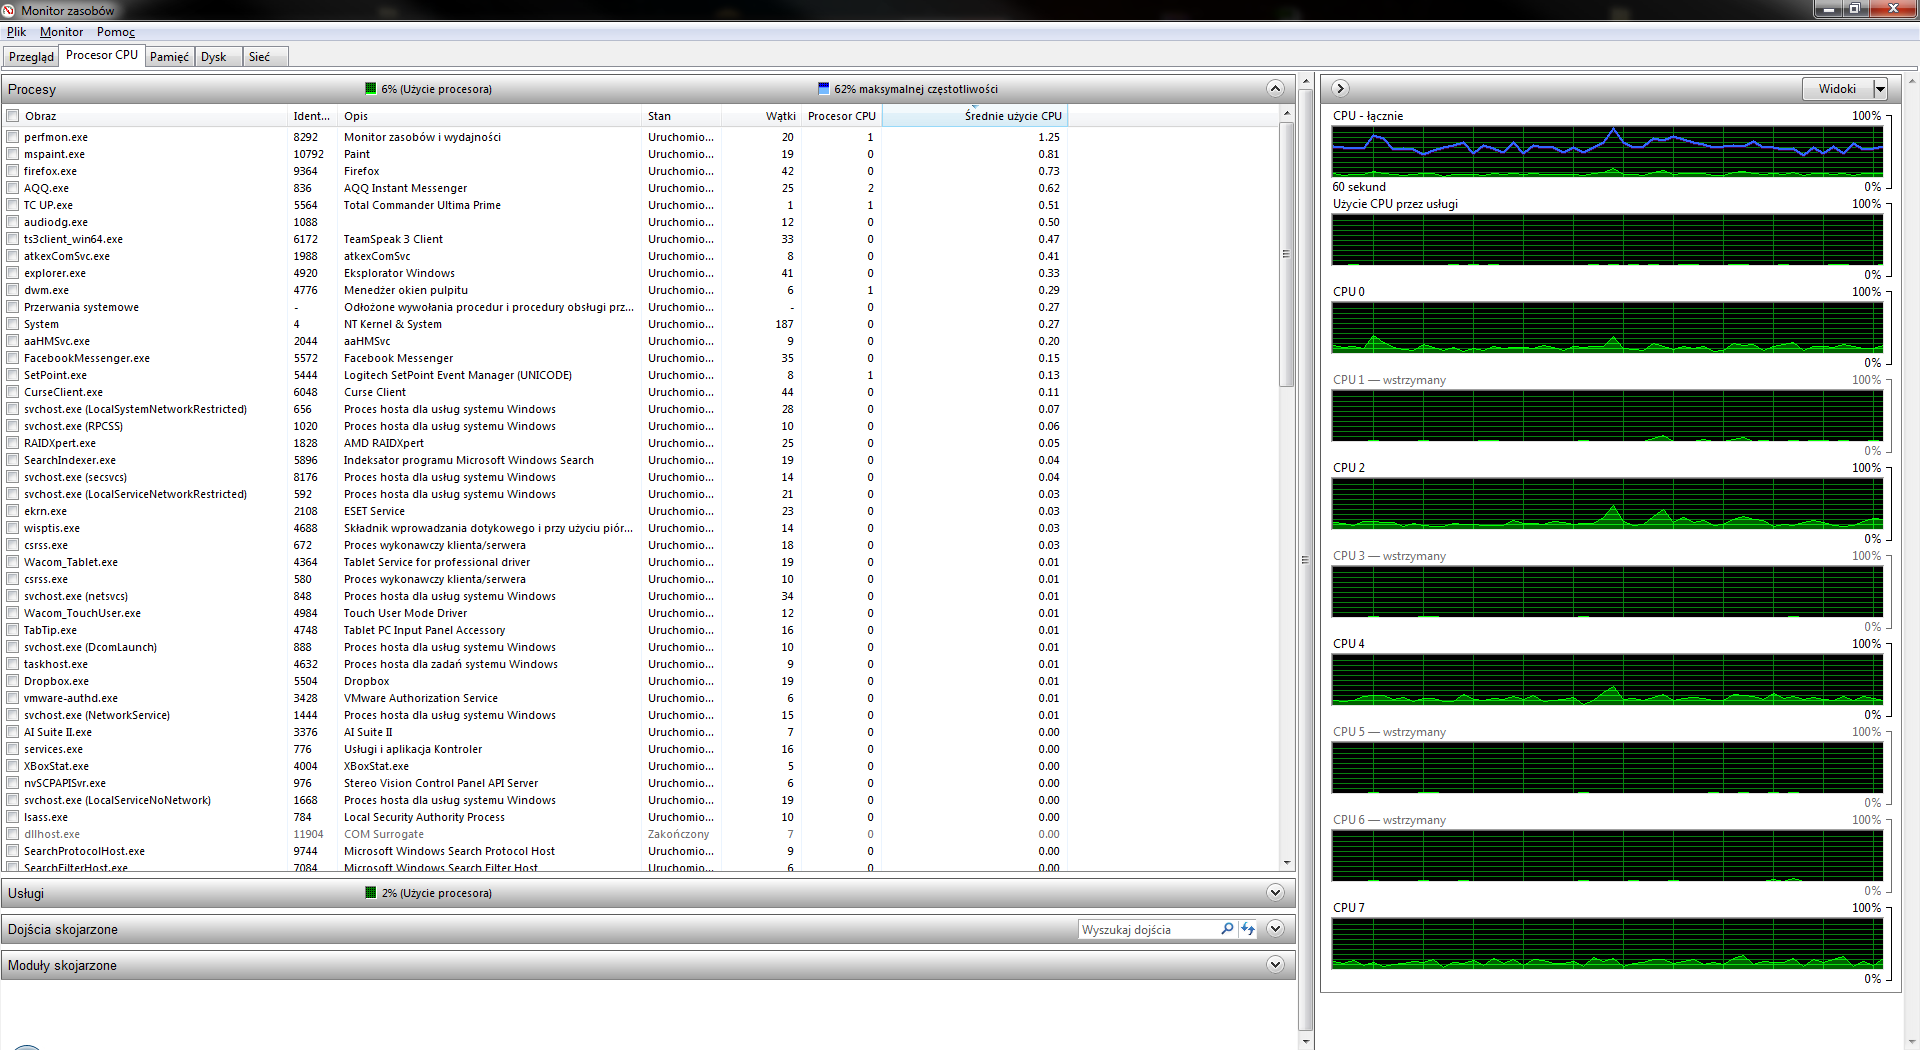Select the explorer.exe checkbox
The height and width of the screenshot is (1050, 1920).
click(x=13, y=273)
